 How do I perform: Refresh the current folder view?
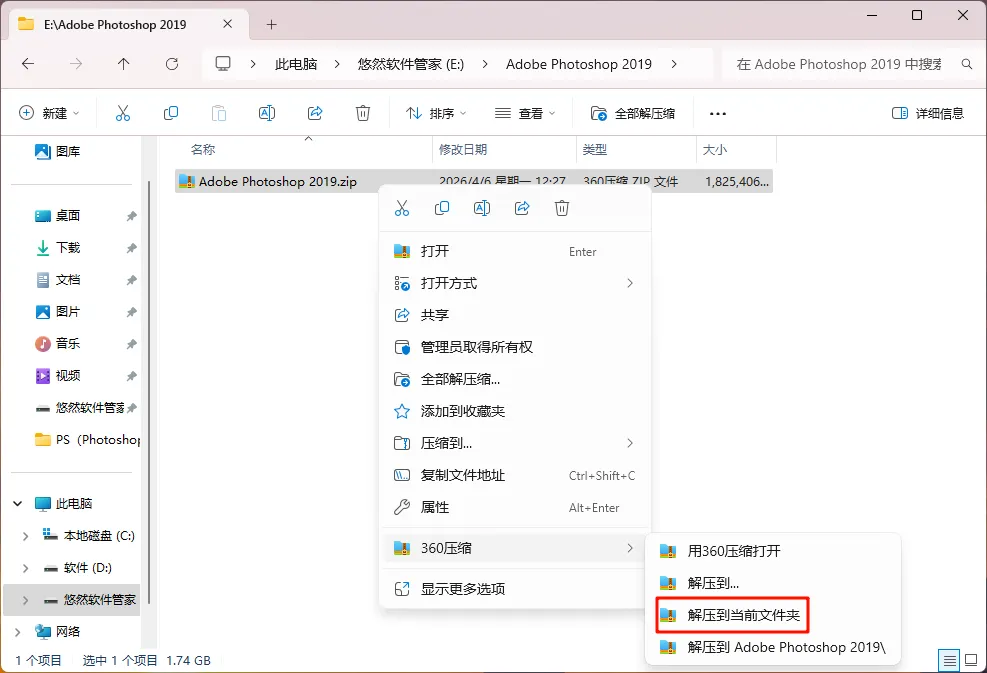point(171,64)
